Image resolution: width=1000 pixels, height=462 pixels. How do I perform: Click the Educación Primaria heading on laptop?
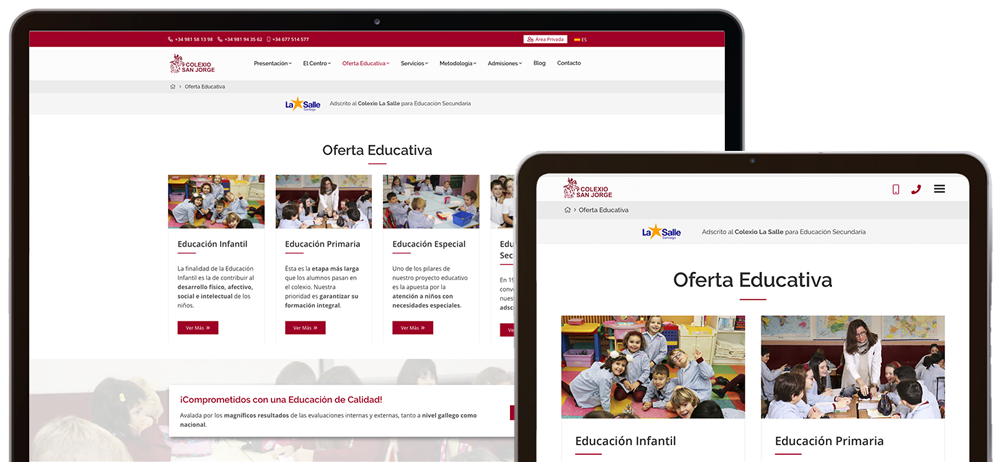click(x=323, y=244)
